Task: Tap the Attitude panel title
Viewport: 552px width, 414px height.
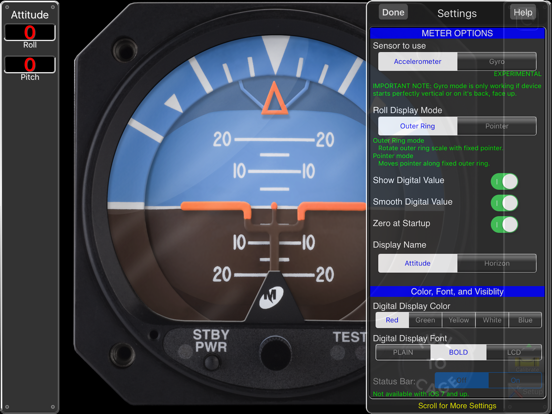Action: tap(30, 15)
